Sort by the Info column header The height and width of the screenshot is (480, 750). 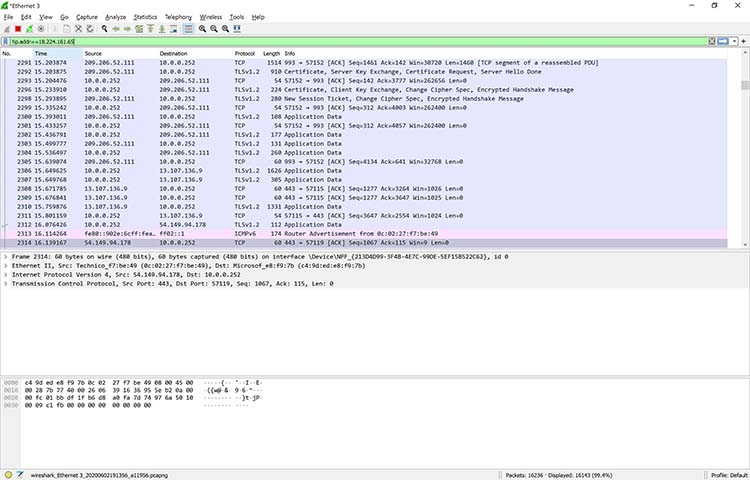(505, 54)
